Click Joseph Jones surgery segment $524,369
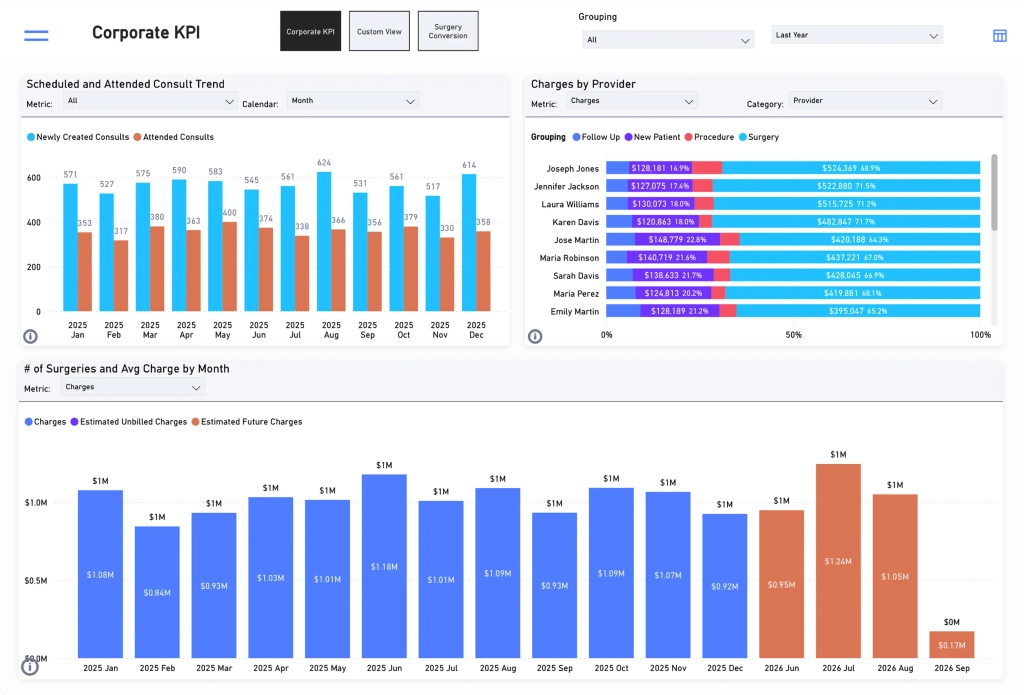This screenshot has height=695, width=1024. point(851,168)
